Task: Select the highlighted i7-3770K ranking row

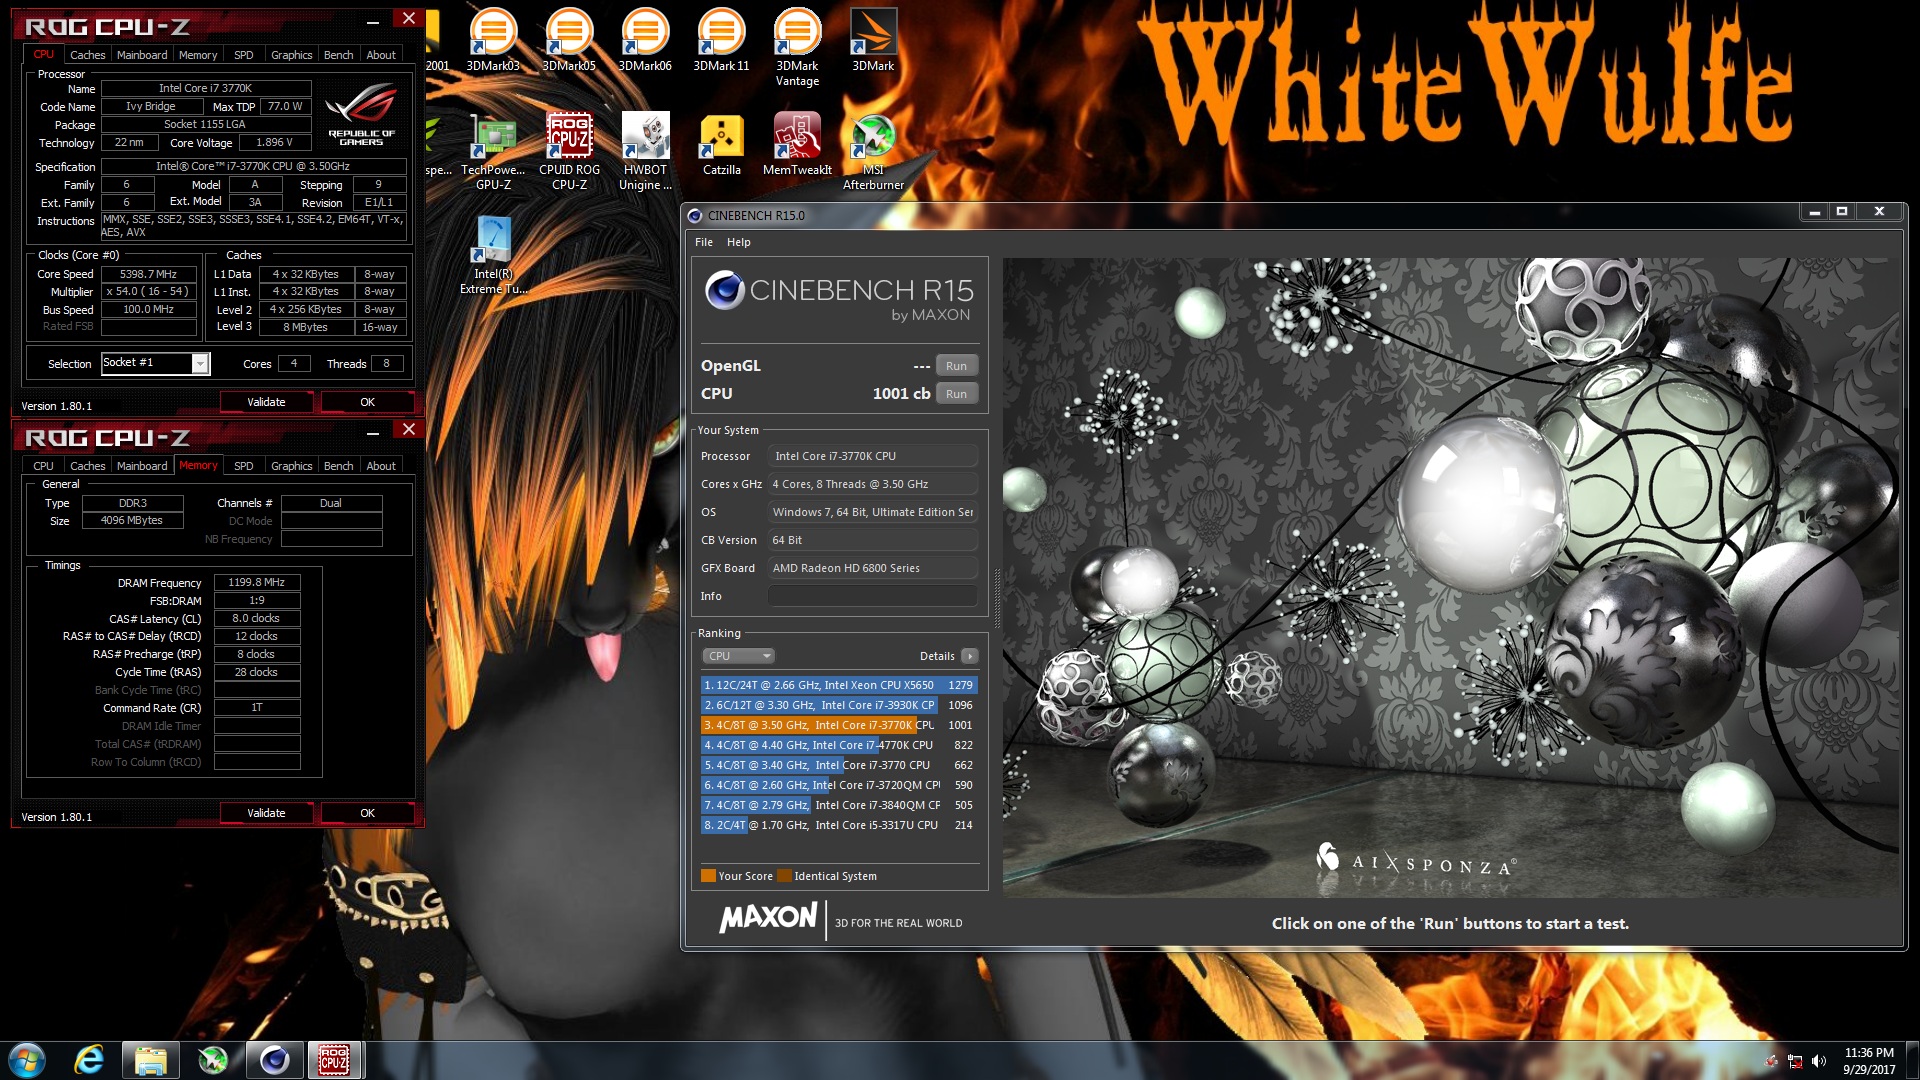Action: [839, 725]
